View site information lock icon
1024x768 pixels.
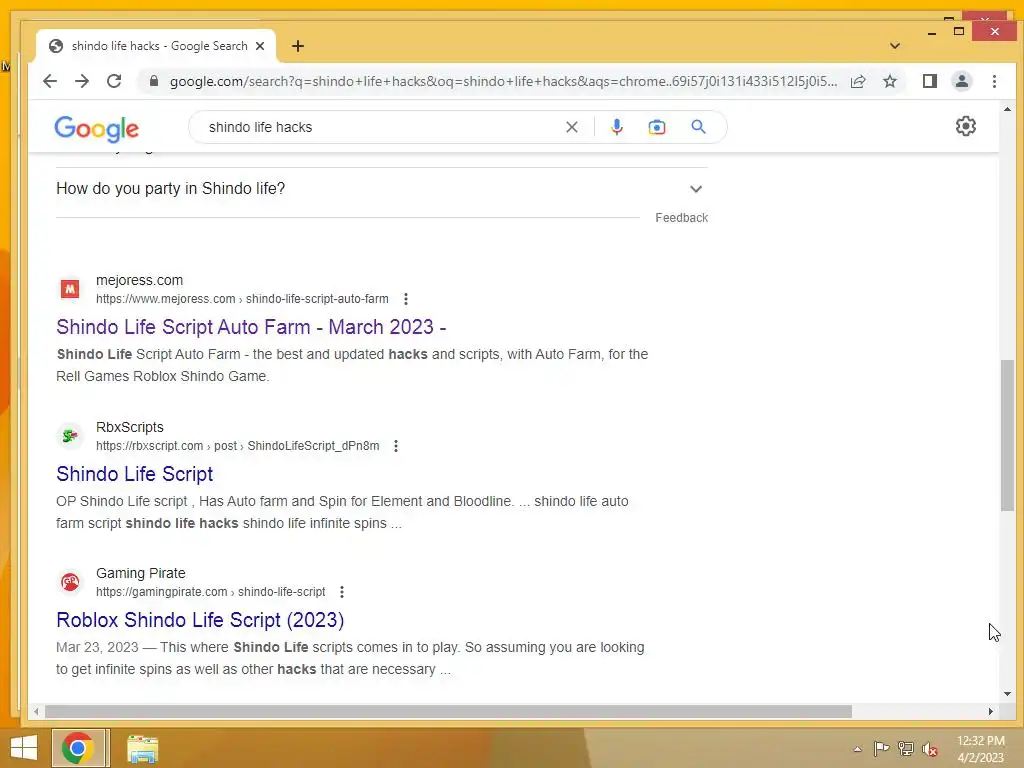point(154,81)
